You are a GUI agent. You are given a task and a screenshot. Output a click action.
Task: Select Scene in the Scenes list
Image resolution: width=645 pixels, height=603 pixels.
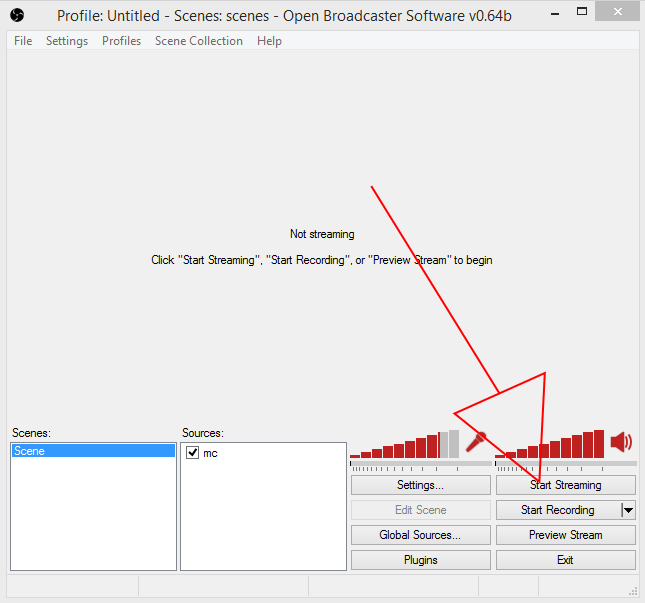(93, 451)
